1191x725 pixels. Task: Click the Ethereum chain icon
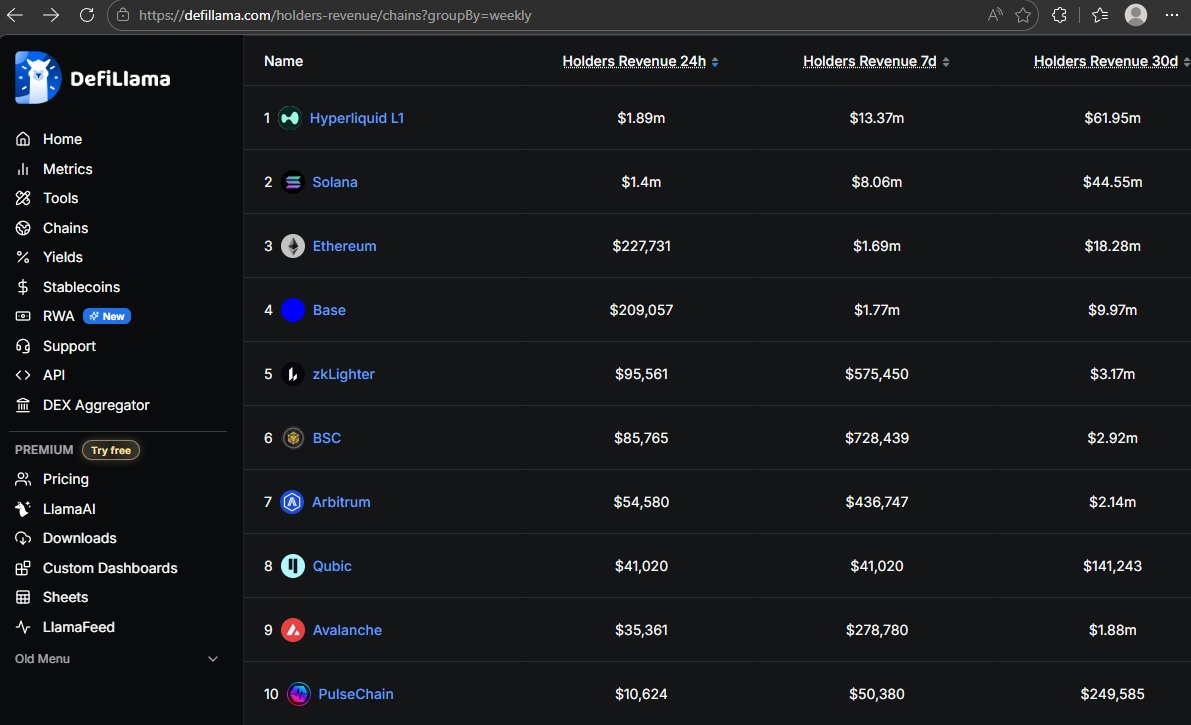point(292,246)
